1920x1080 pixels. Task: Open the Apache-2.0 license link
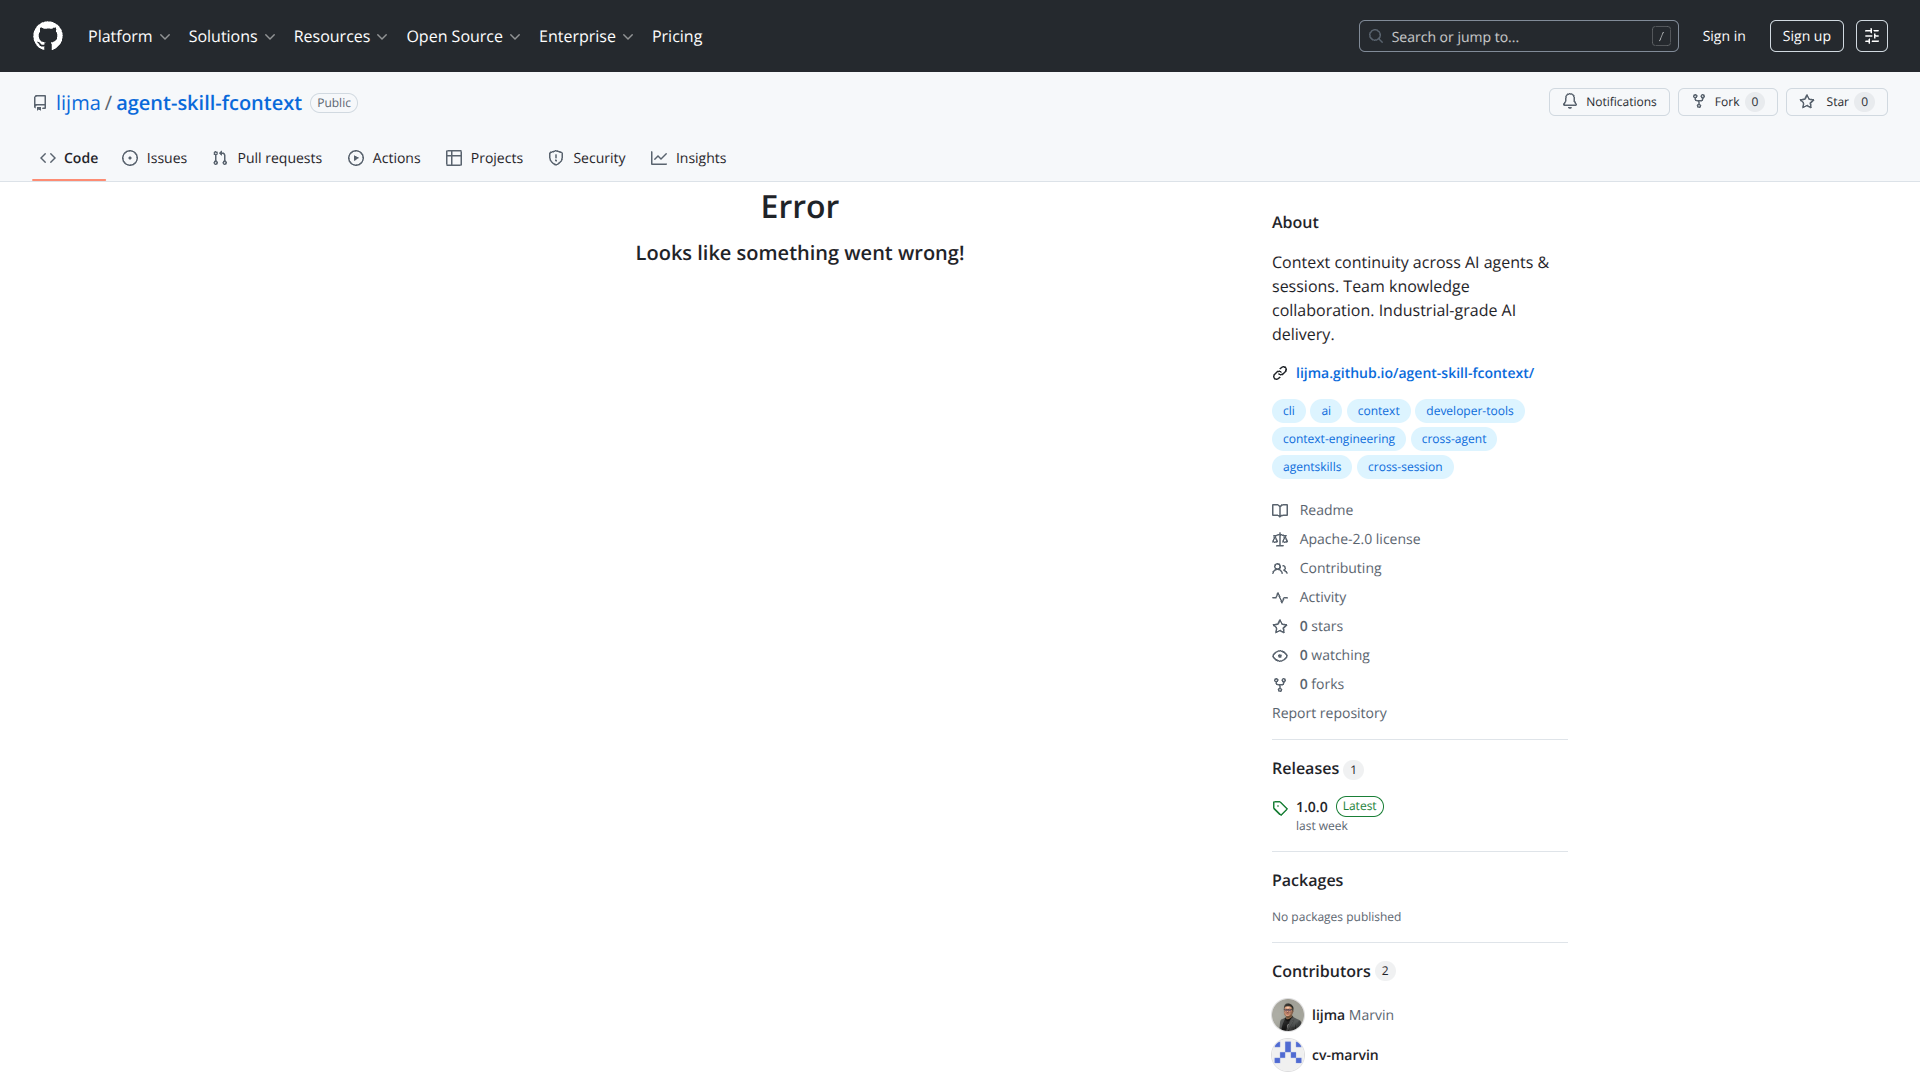(1359, 539)
